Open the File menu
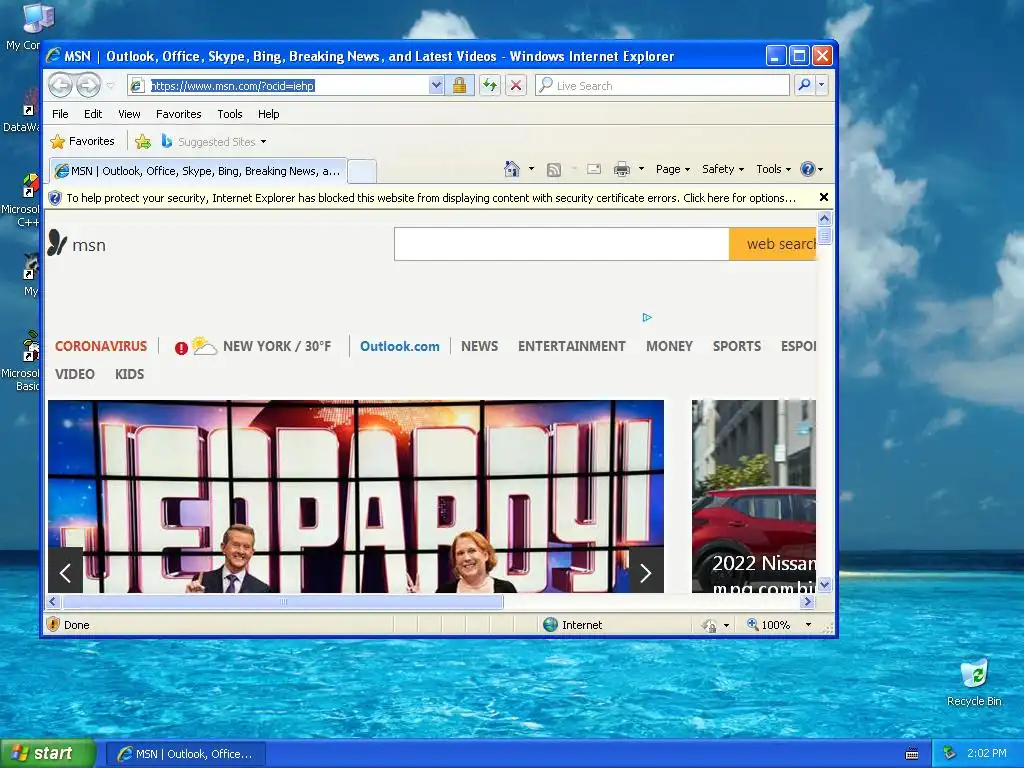 click(x=60, y=114)
